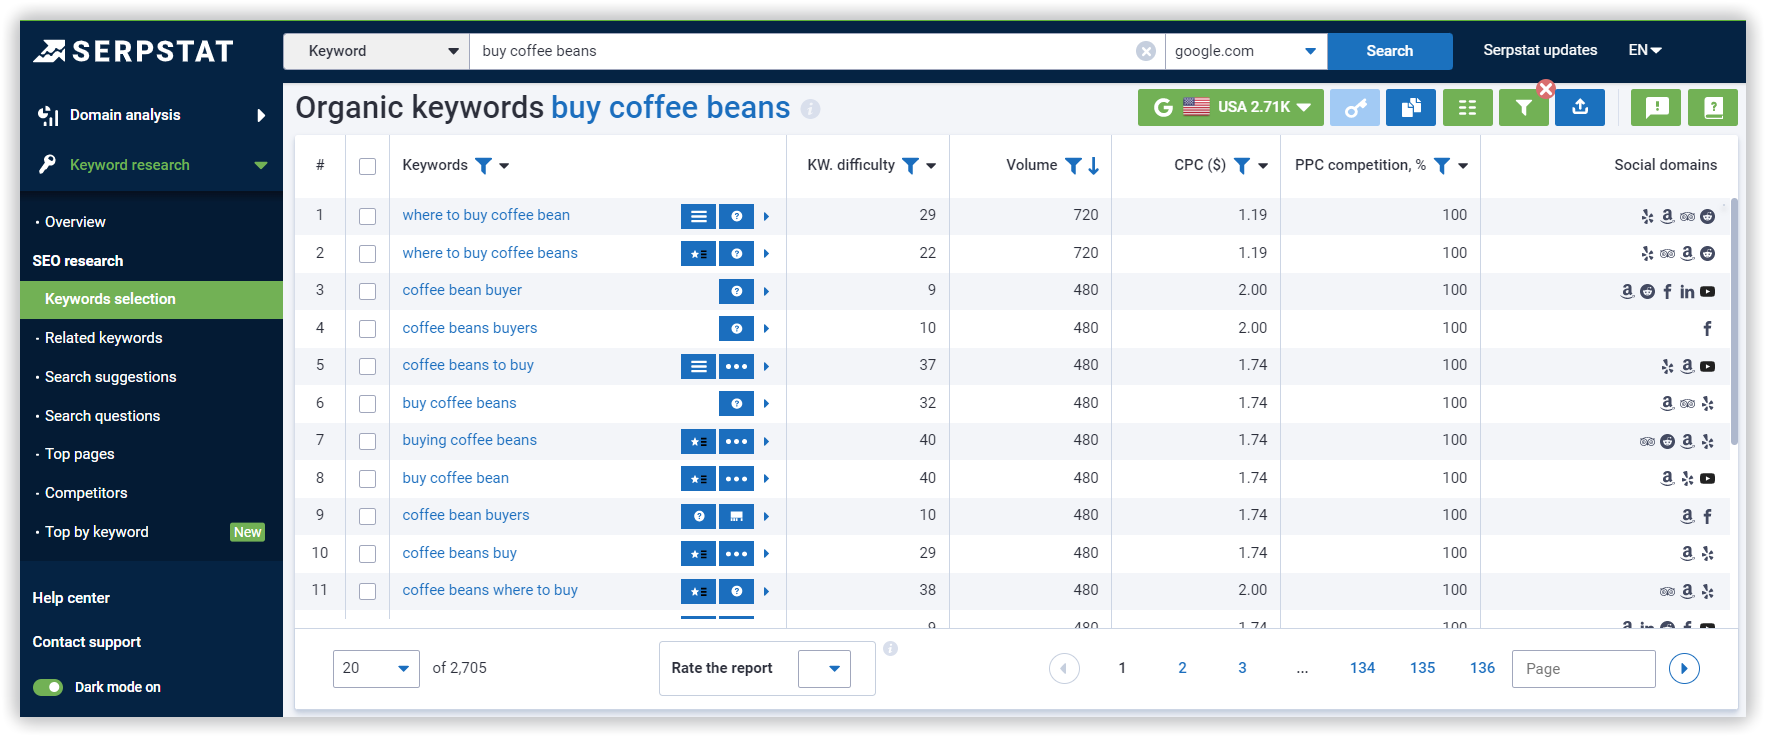The width and height of the screenshot is (1766, 737).
Task: Click the key icon button in toolbar
Action: point(1355,107)
